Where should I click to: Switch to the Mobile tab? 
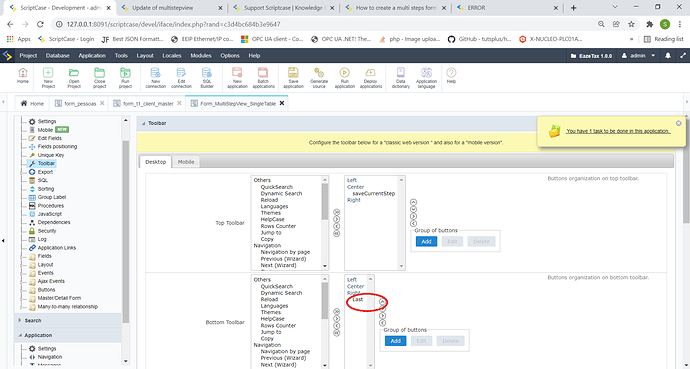coord(186,162)
